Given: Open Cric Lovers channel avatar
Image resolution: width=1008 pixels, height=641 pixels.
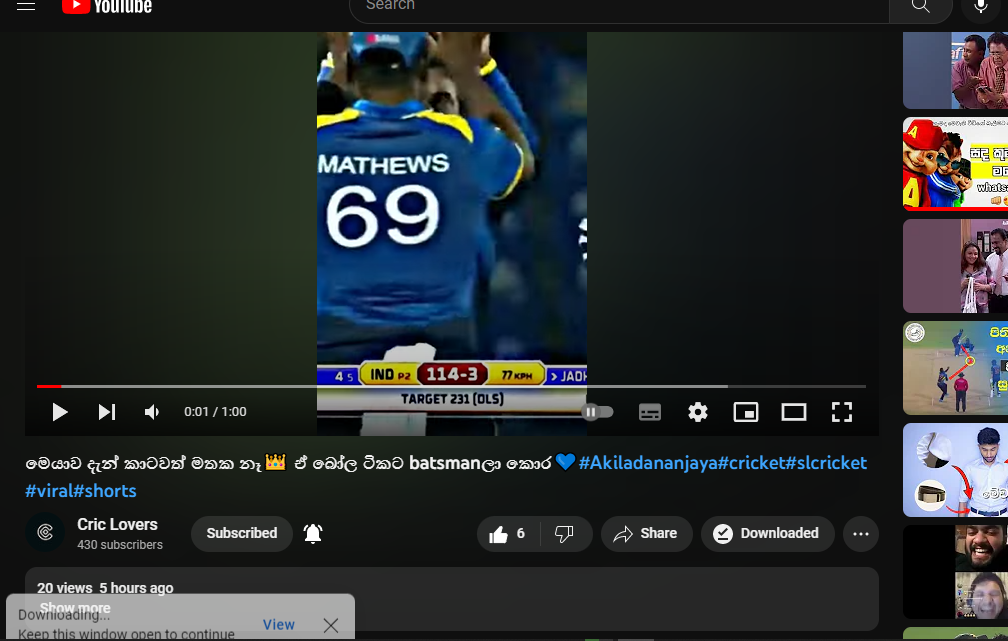Looking at the screenshot, I should click(x=45, y=532).
